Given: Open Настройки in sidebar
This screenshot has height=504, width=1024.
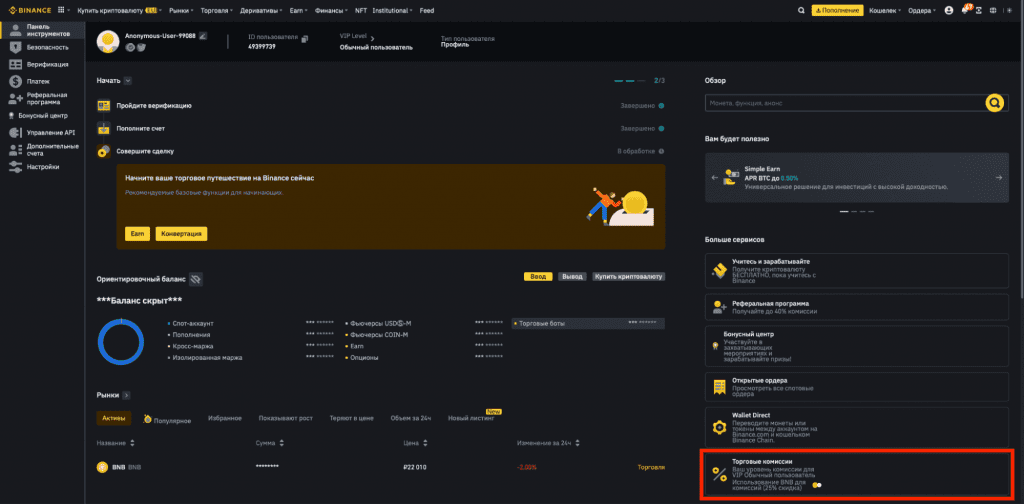Looking at the screenshot, I should point(35,167).
